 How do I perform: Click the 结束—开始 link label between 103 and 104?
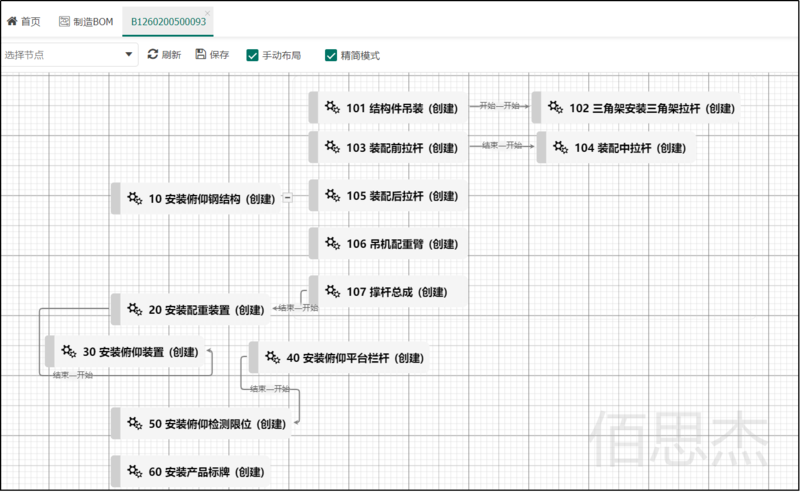click(x=502, y=145)
